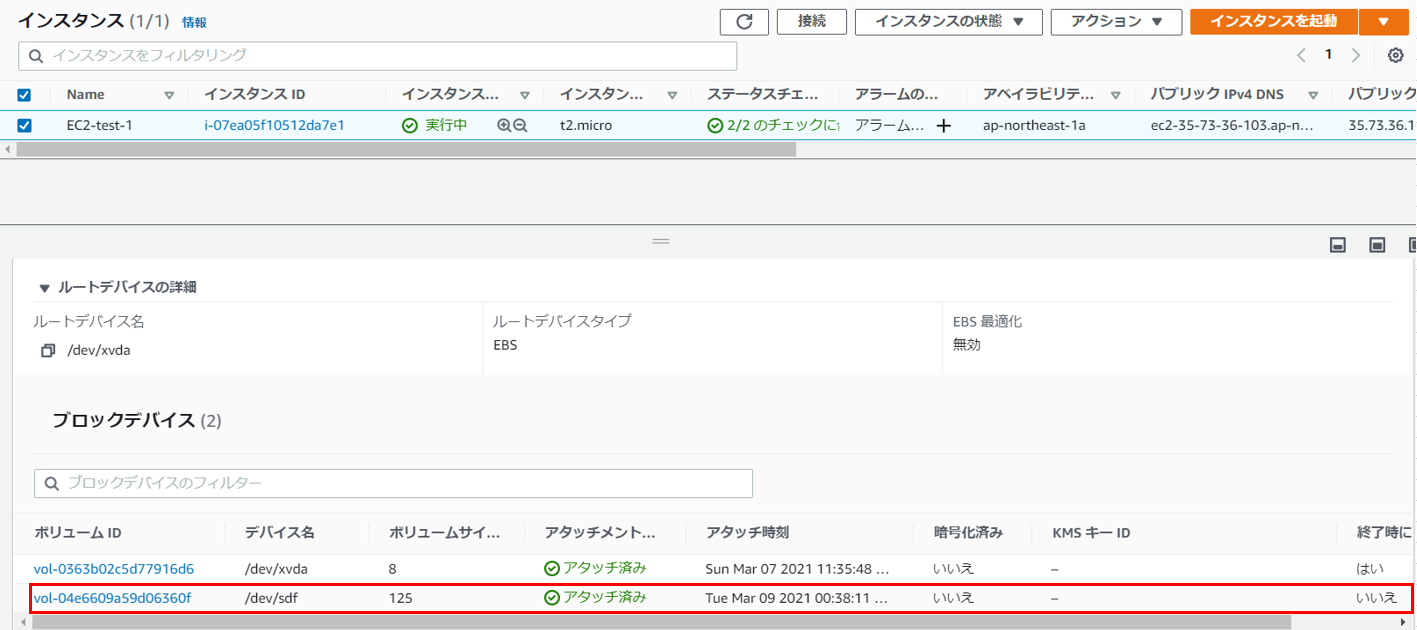This screenshot has height=630, width=1417.
Task: Open the table preferences gear icon
Action: point(1396,55)
